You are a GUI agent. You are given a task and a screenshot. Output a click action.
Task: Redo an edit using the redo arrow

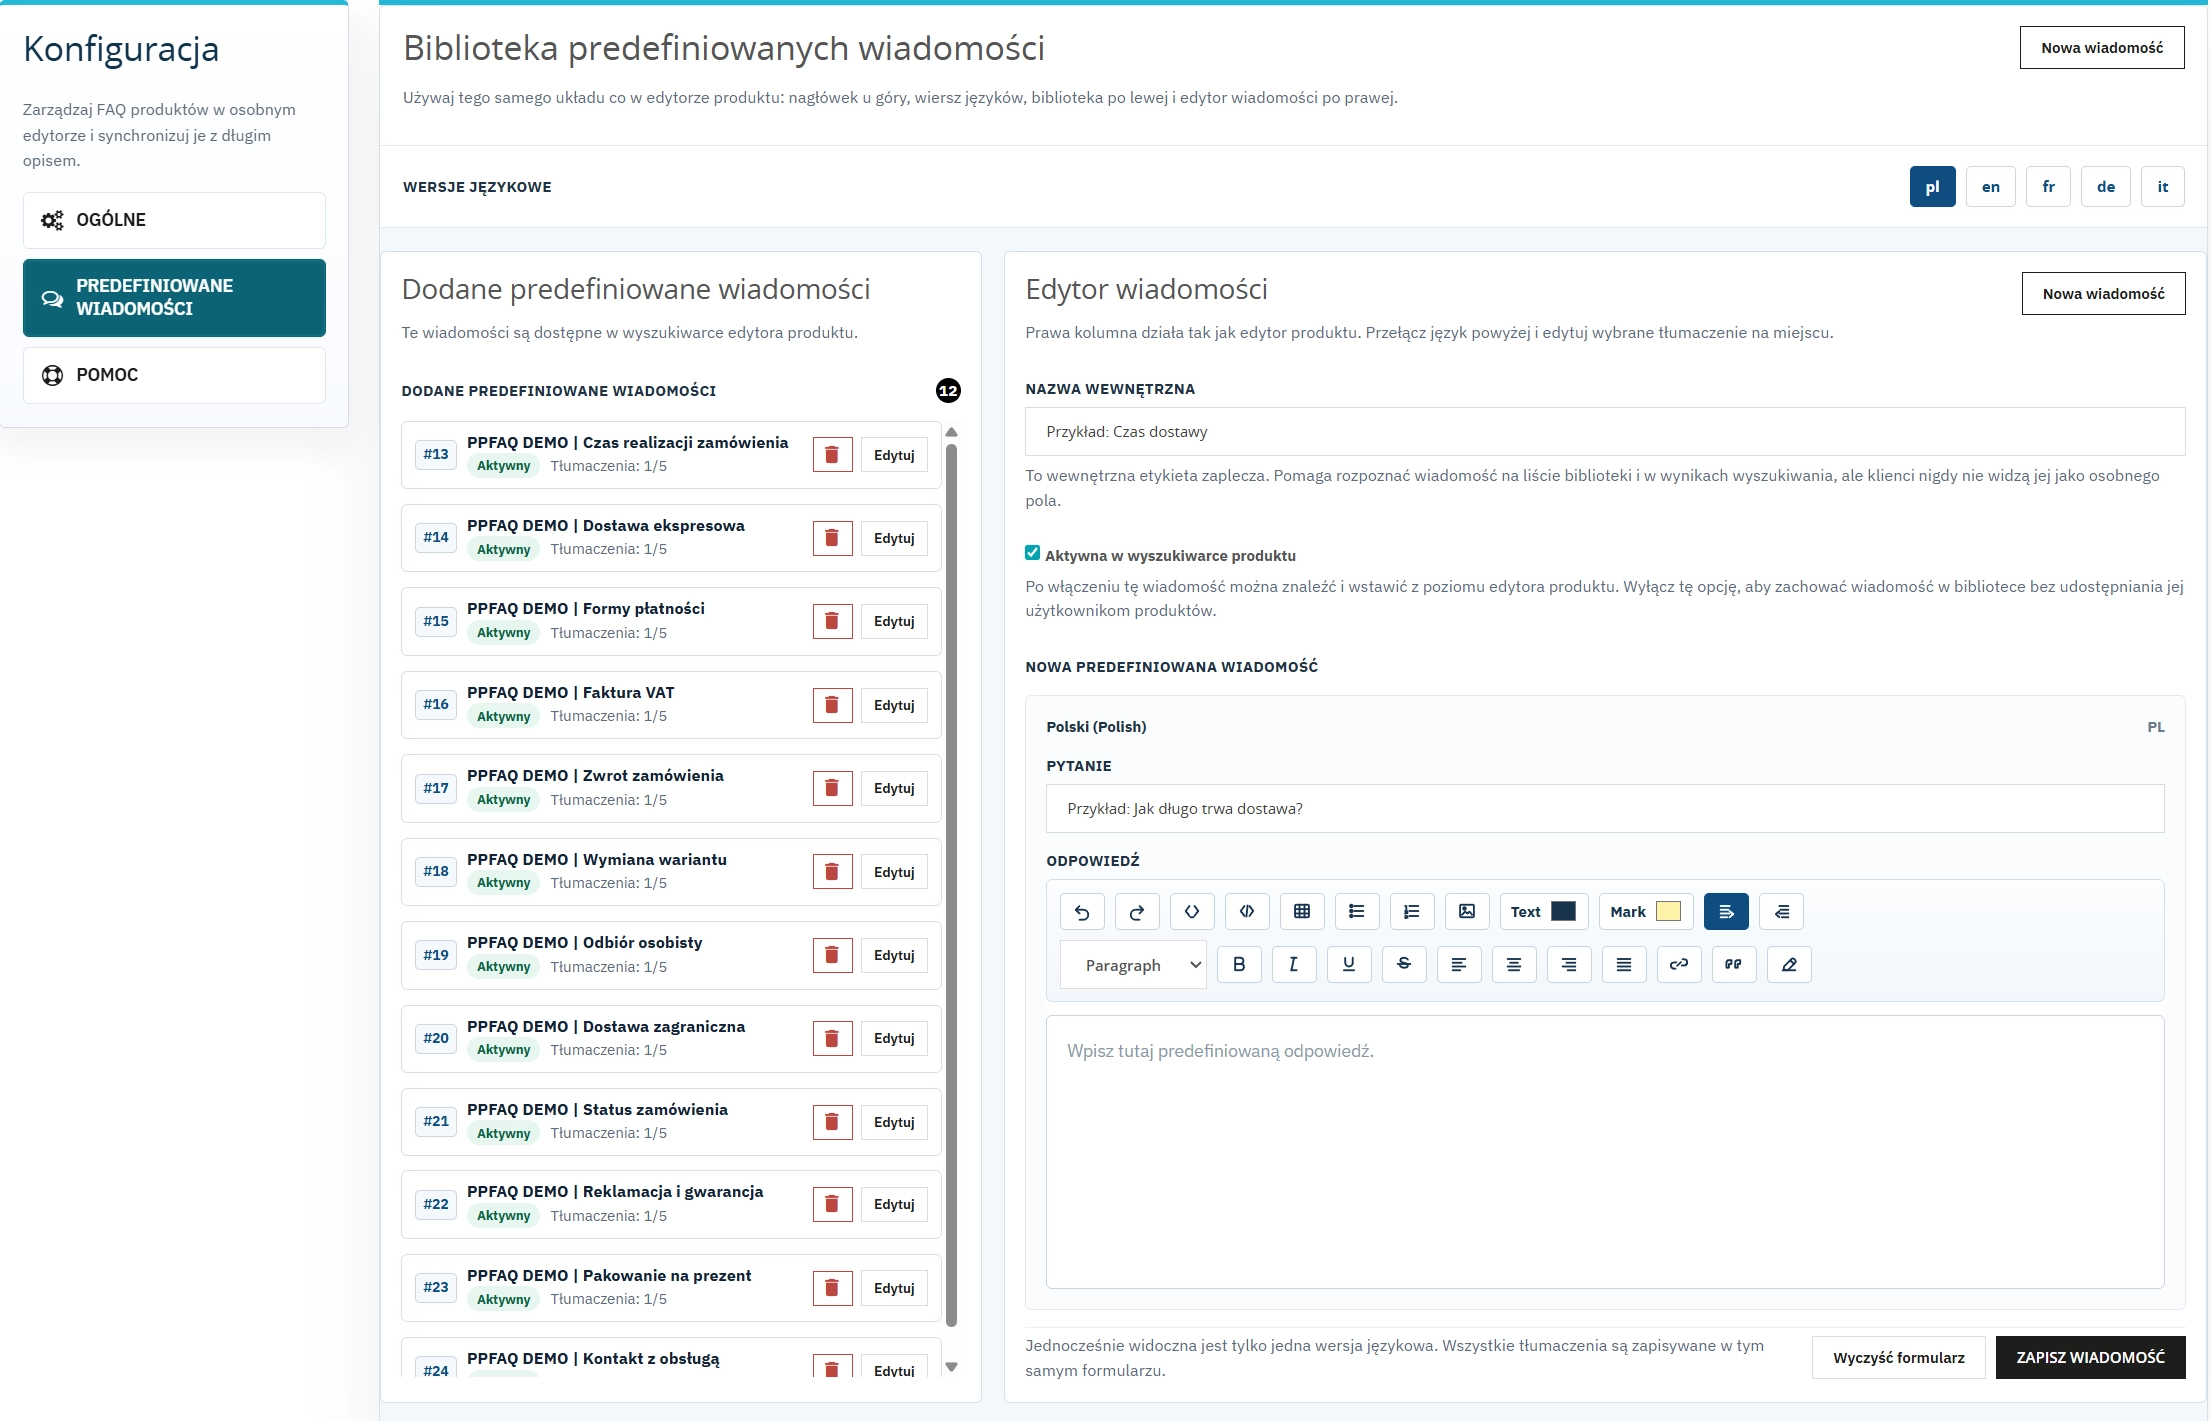(x=1137, y=911)
